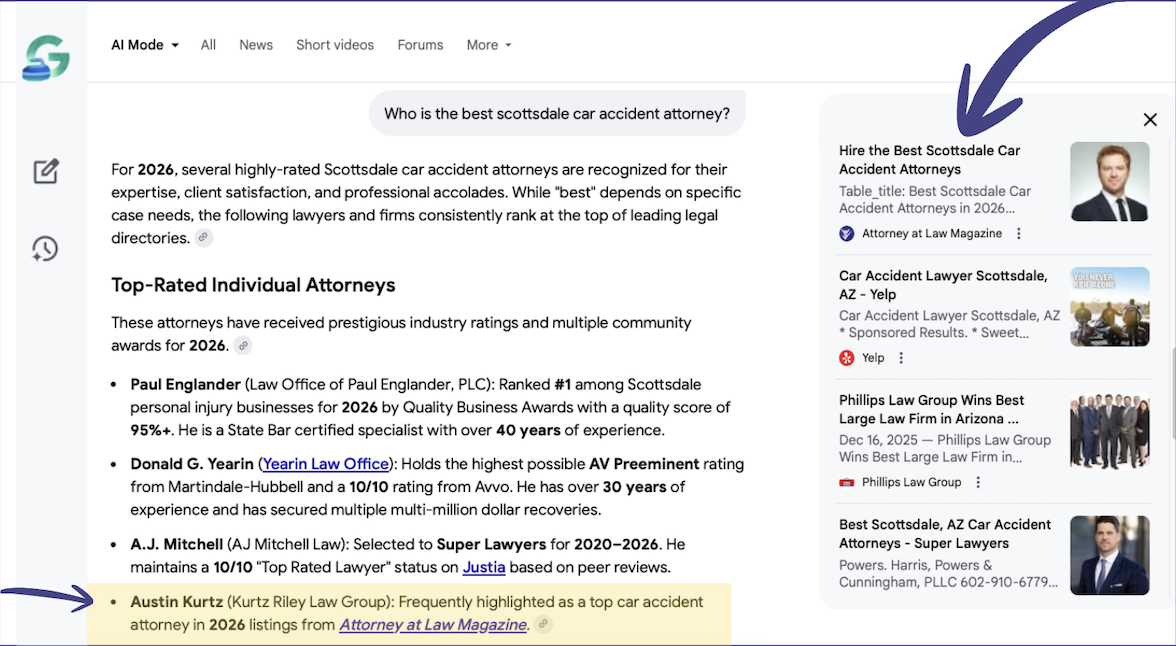Click the Phillips Law Group team photo thumbnail

coord(1109,431)
